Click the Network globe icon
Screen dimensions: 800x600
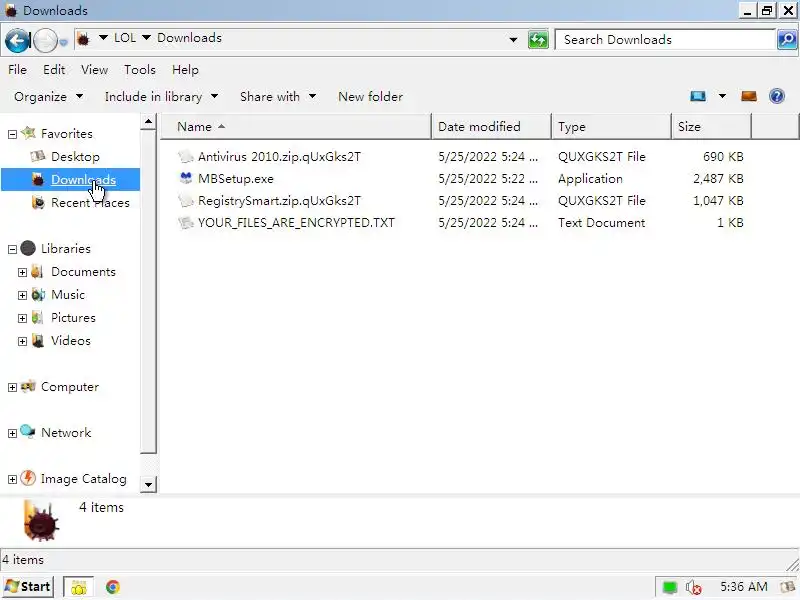[x=28, y=432]
